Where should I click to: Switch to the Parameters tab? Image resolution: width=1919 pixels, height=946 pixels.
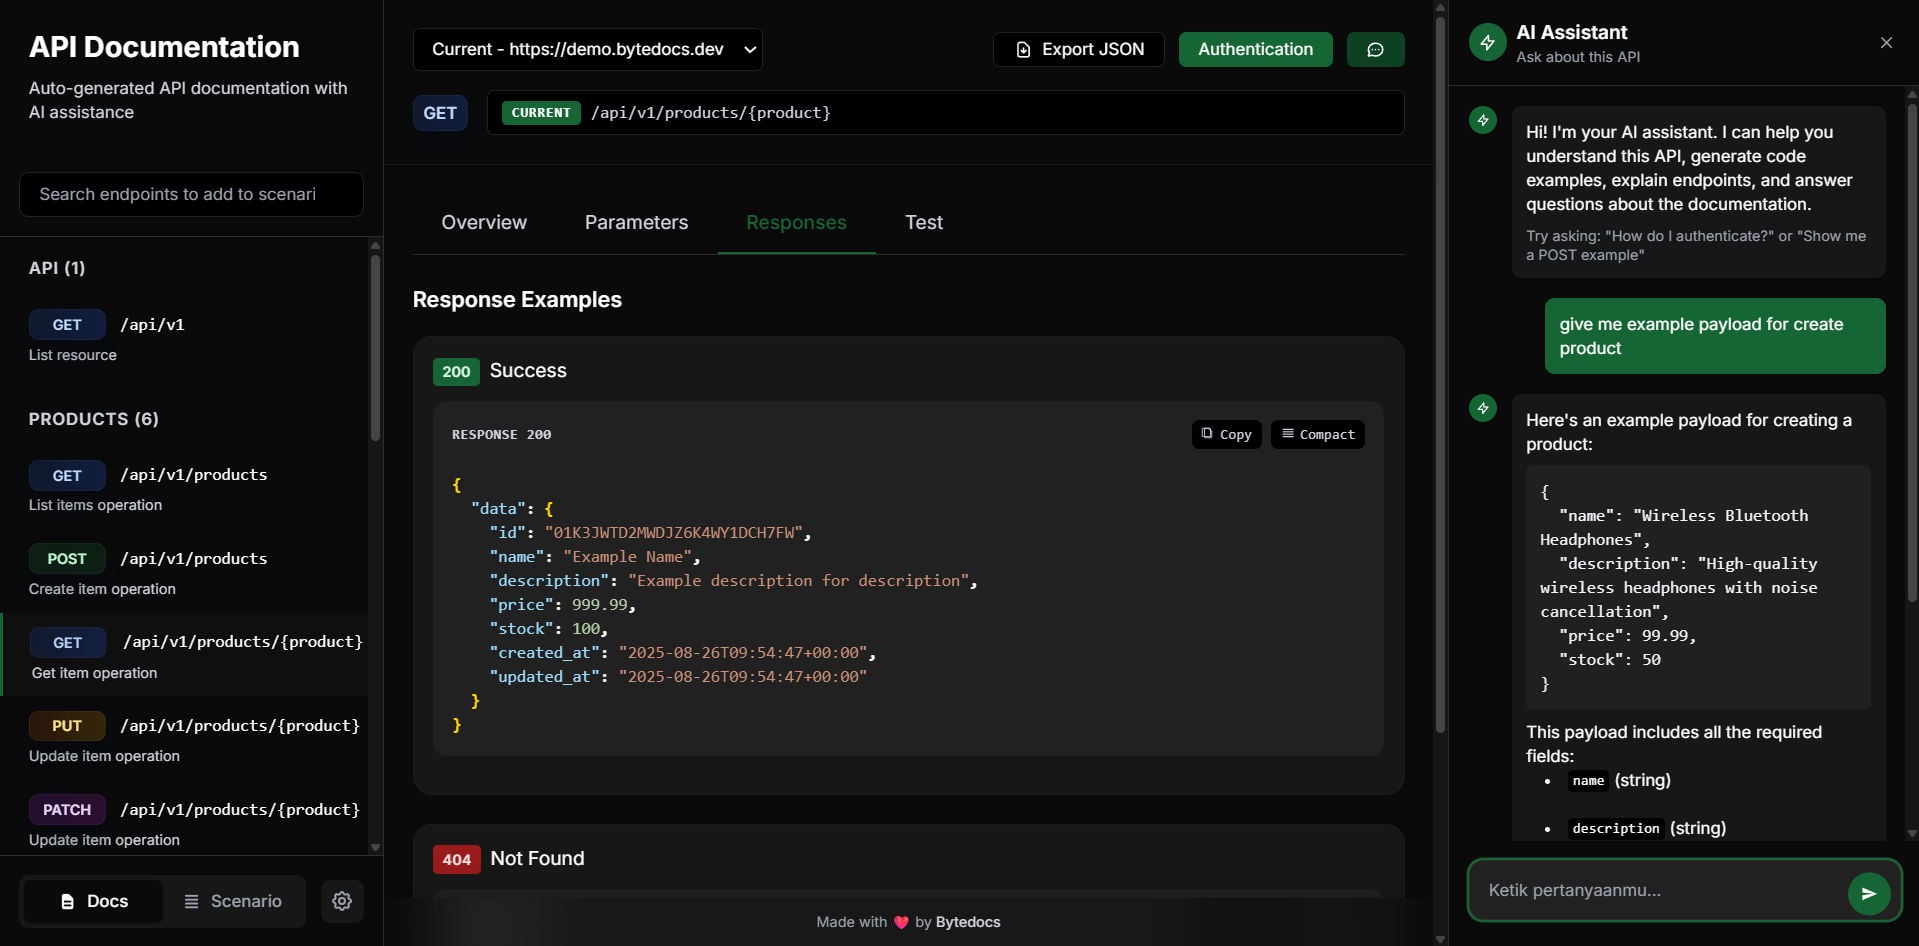point(636,222)
